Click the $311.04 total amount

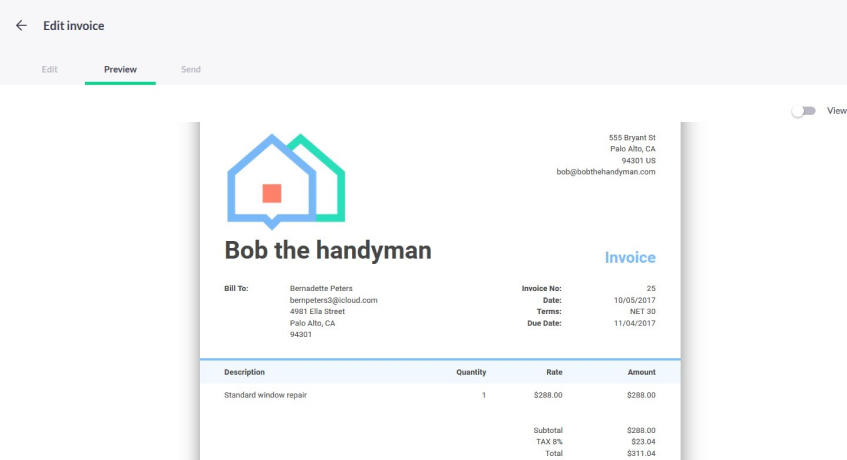click(640, 453)
